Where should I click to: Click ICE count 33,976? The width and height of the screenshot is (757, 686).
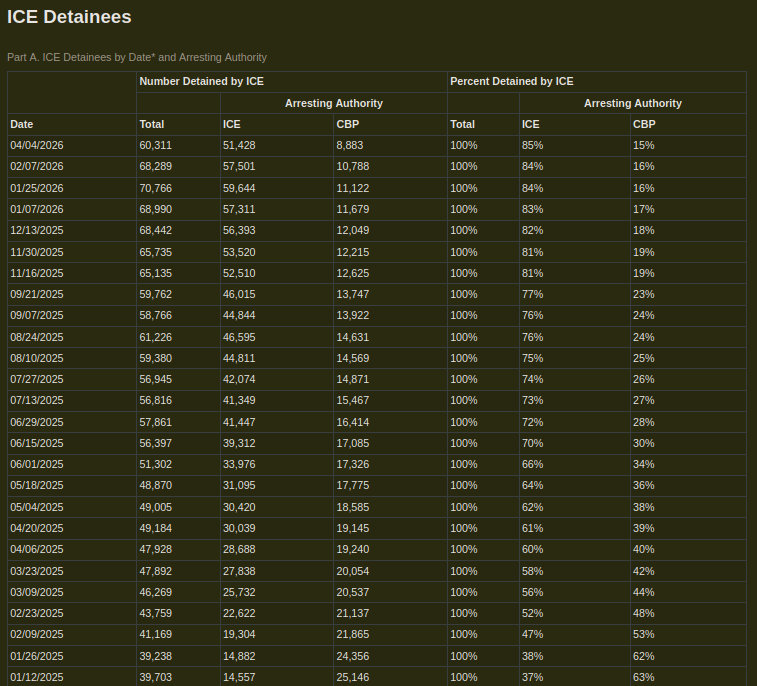pyautogui.click(x=239, y=464)
